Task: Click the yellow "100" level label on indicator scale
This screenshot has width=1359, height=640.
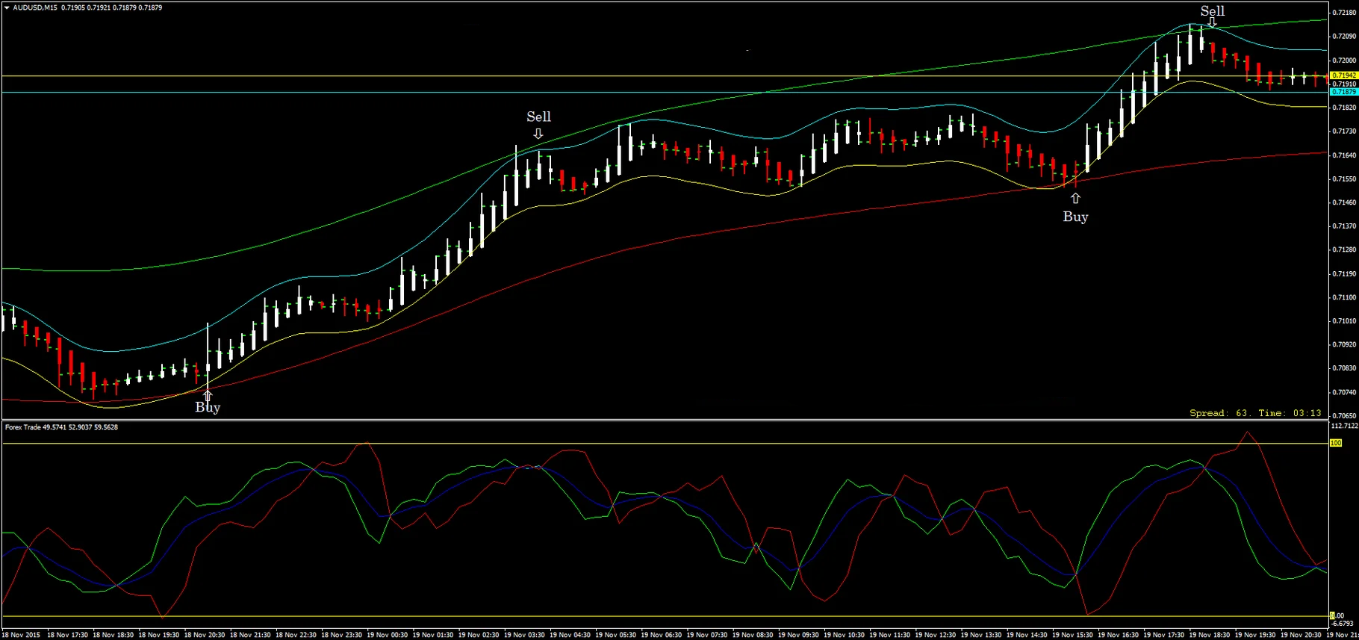Action: [1334, 444]
